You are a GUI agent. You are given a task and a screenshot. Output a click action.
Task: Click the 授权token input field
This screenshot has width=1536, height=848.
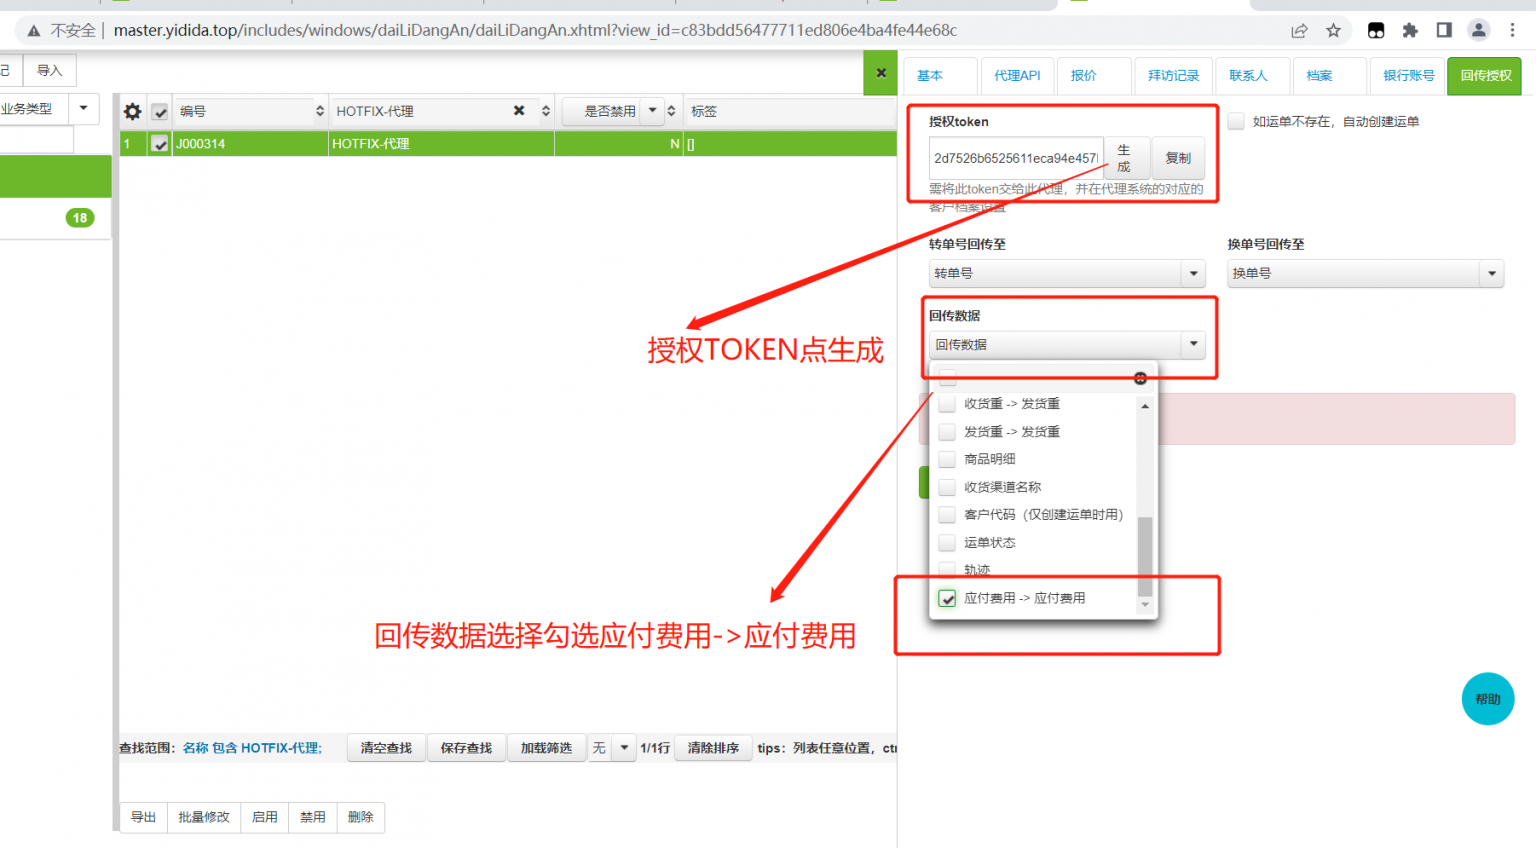1016,158
